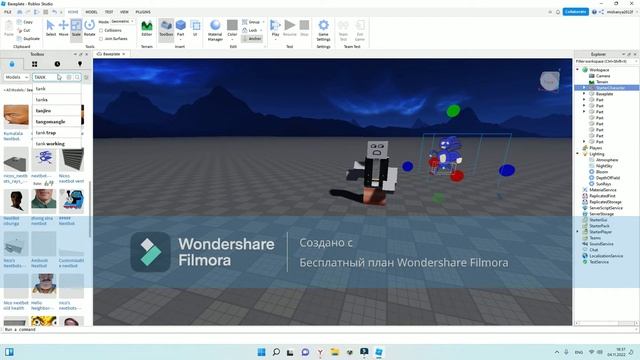Undo the last action in quick access bar
The width and height of the screenshot is (640, 360).
54,12
